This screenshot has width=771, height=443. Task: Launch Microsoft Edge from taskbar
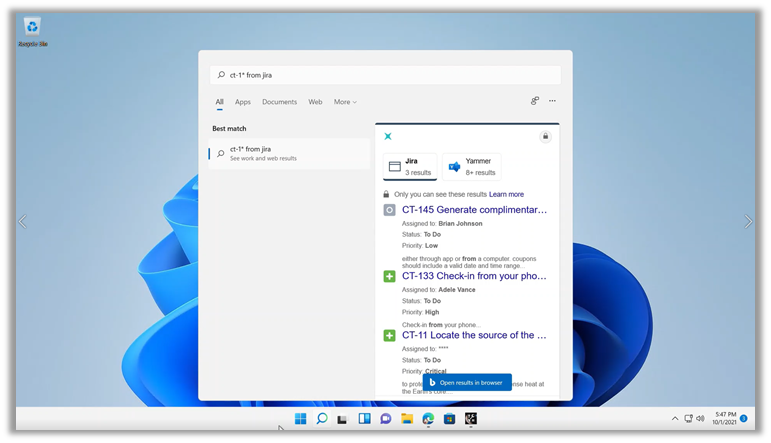click(x=428, y=418)
